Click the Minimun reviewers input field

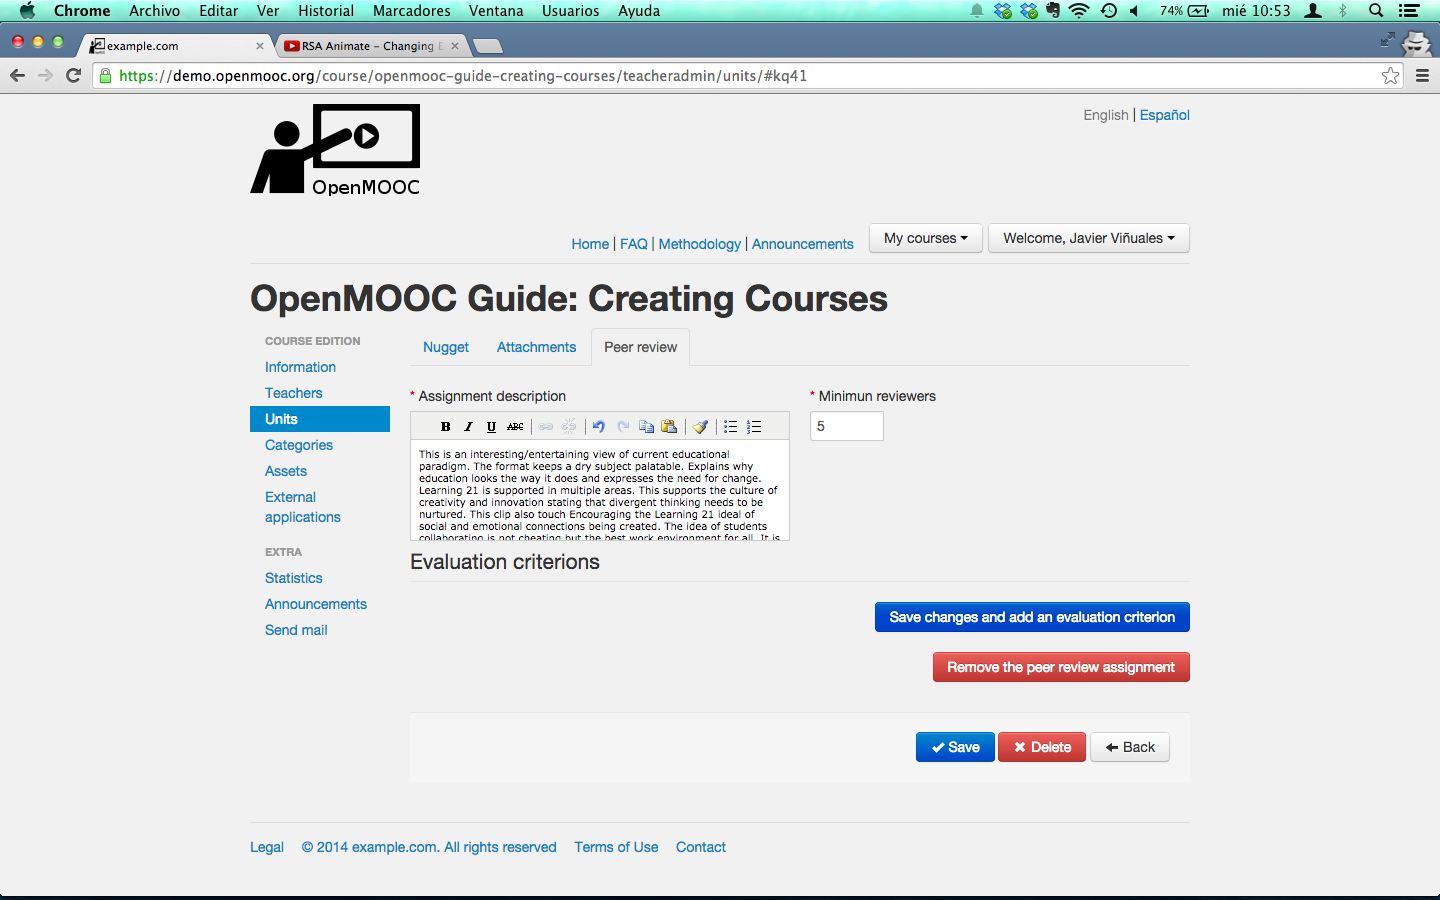847,426
